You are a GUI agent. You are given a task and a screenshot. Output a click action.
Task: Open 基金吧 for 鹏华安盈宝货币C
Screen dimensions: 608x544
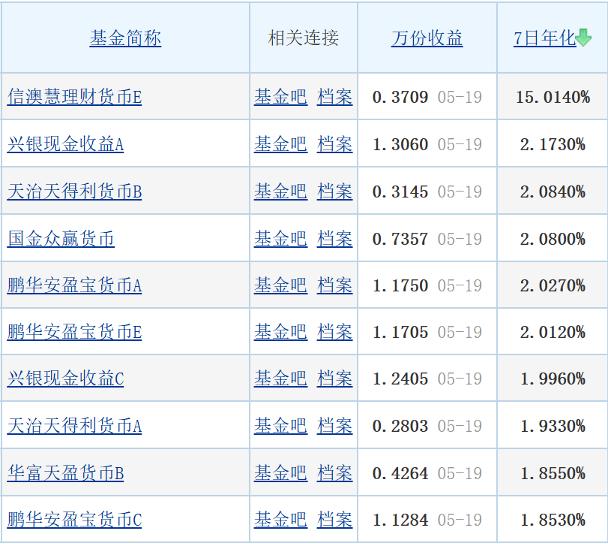(281, 520)
